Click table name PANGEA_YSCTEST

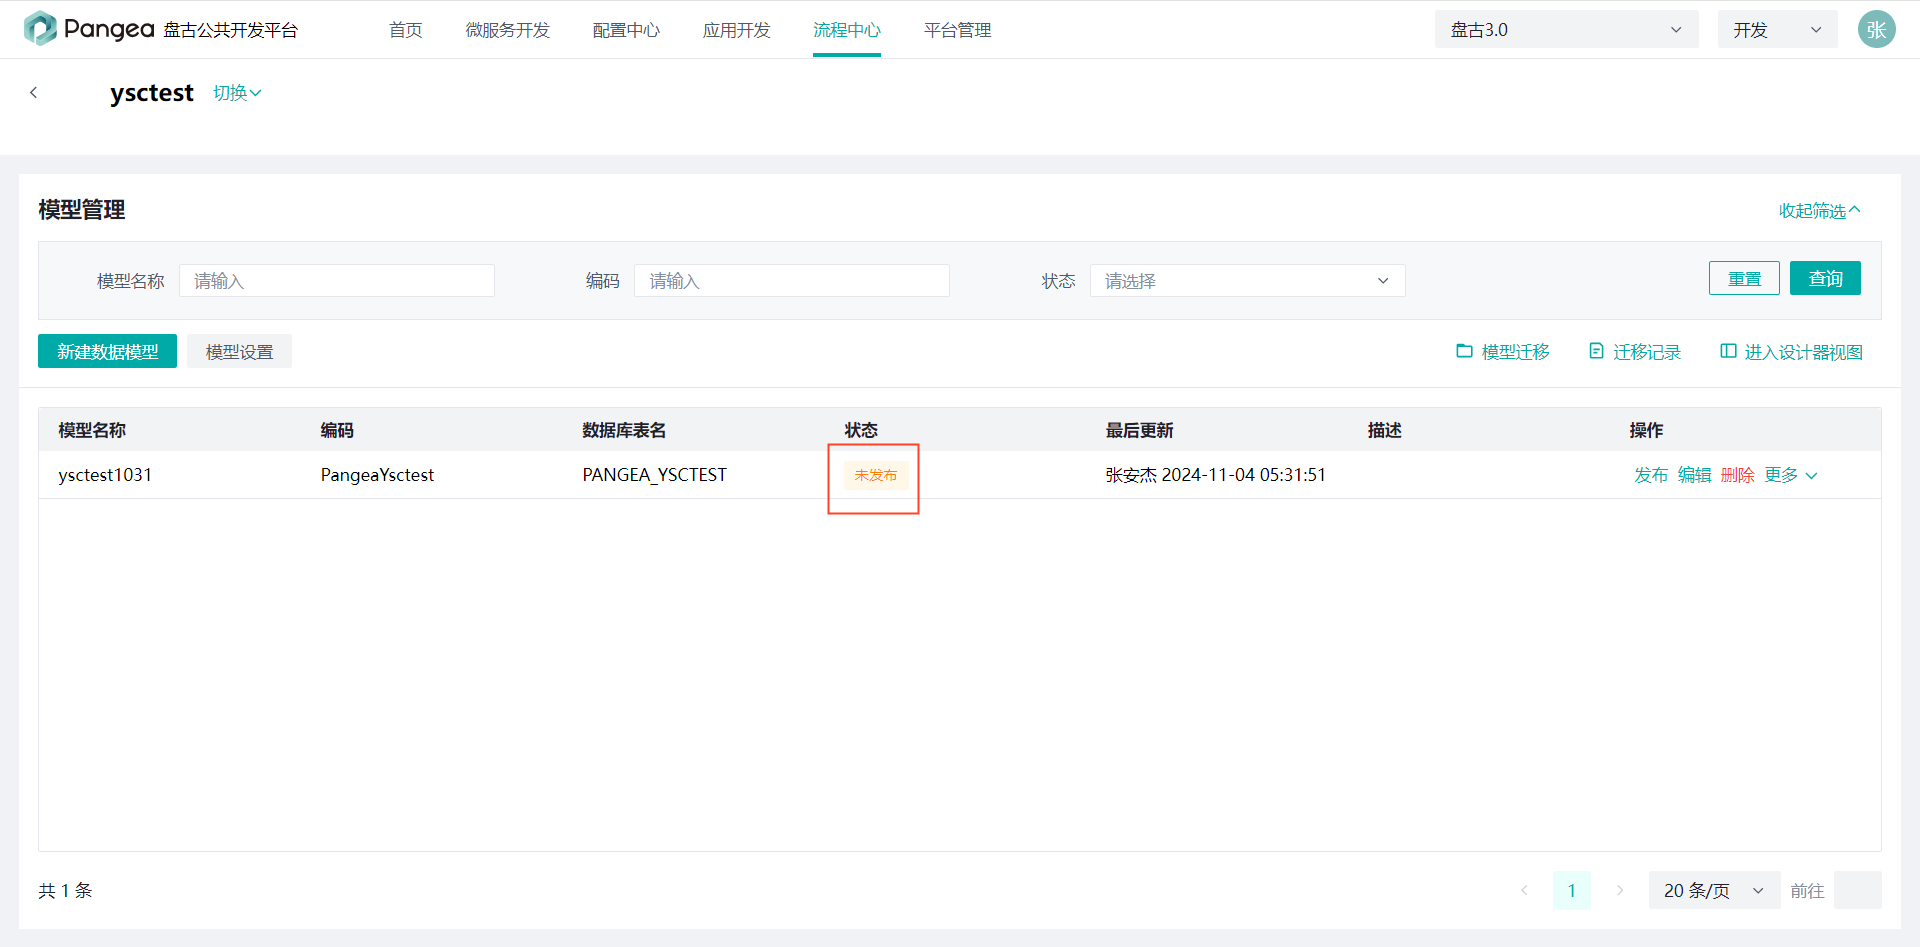654,475
